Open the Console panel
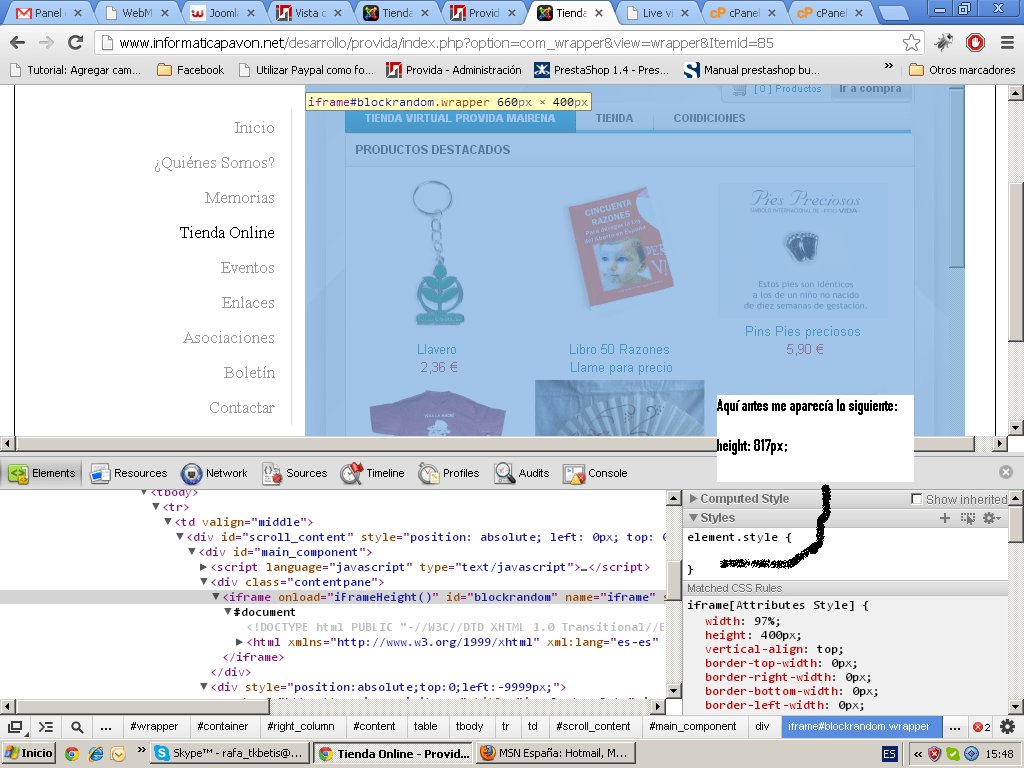This screenshot has width=1024, height=768. [595, 473]
